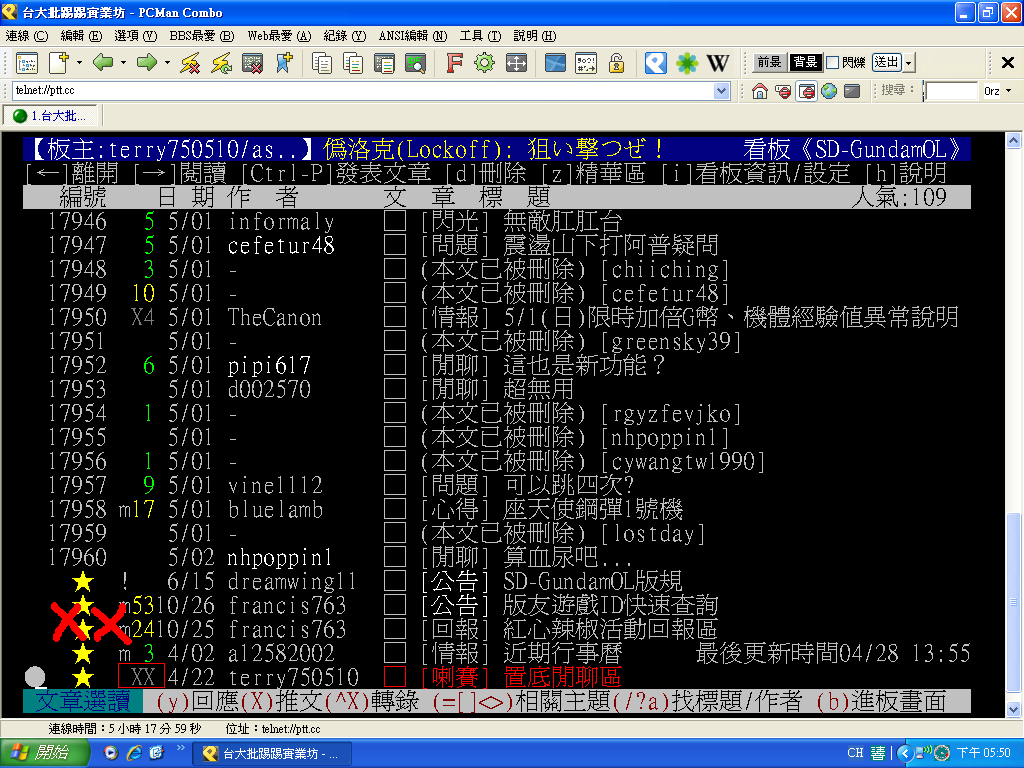Click the paste from clipboard icon
Image resolution: width=1024 pixels, height=768 pixels.
[x=384, y=63]
